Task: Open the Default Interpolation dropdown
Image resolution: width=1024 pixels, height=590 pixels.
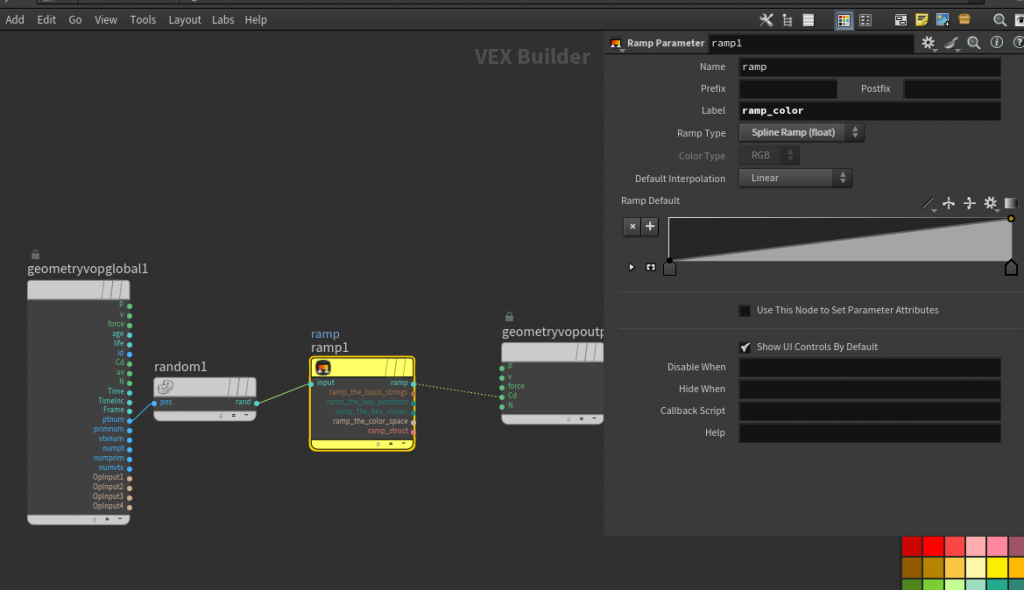Action: [795, 178]
